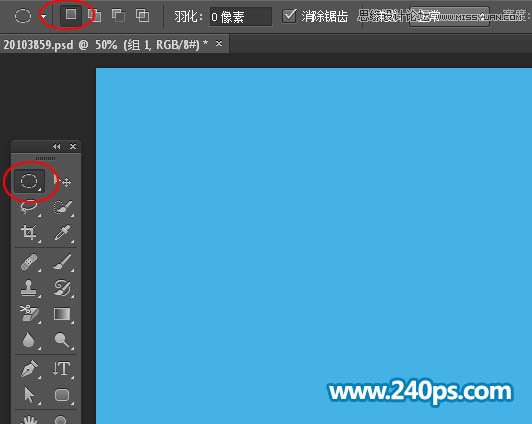532x424 pixels.
Task: Select the Dodge tool
Action: coord(63,340)
